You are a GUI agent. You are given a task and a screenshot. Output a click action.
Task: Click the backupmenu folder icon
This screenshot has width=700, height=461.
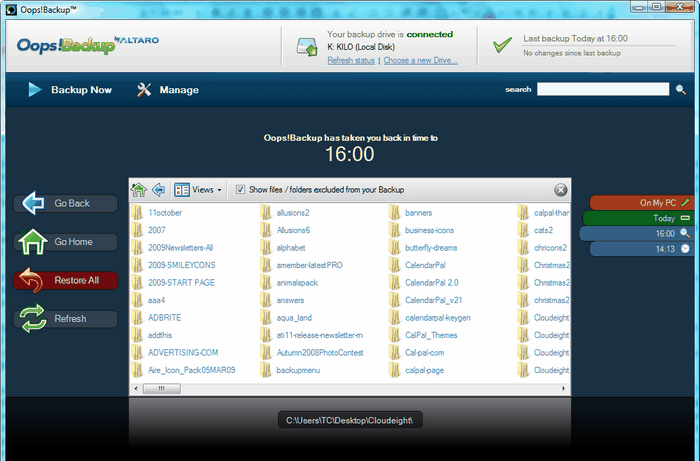[x=266, y=370]
